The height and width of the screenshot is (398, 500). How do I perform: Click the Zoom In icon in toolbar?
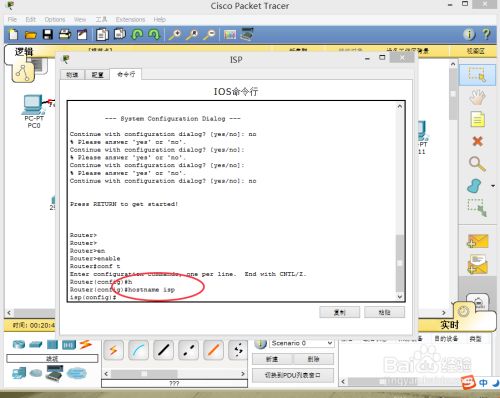pos(175,34)
